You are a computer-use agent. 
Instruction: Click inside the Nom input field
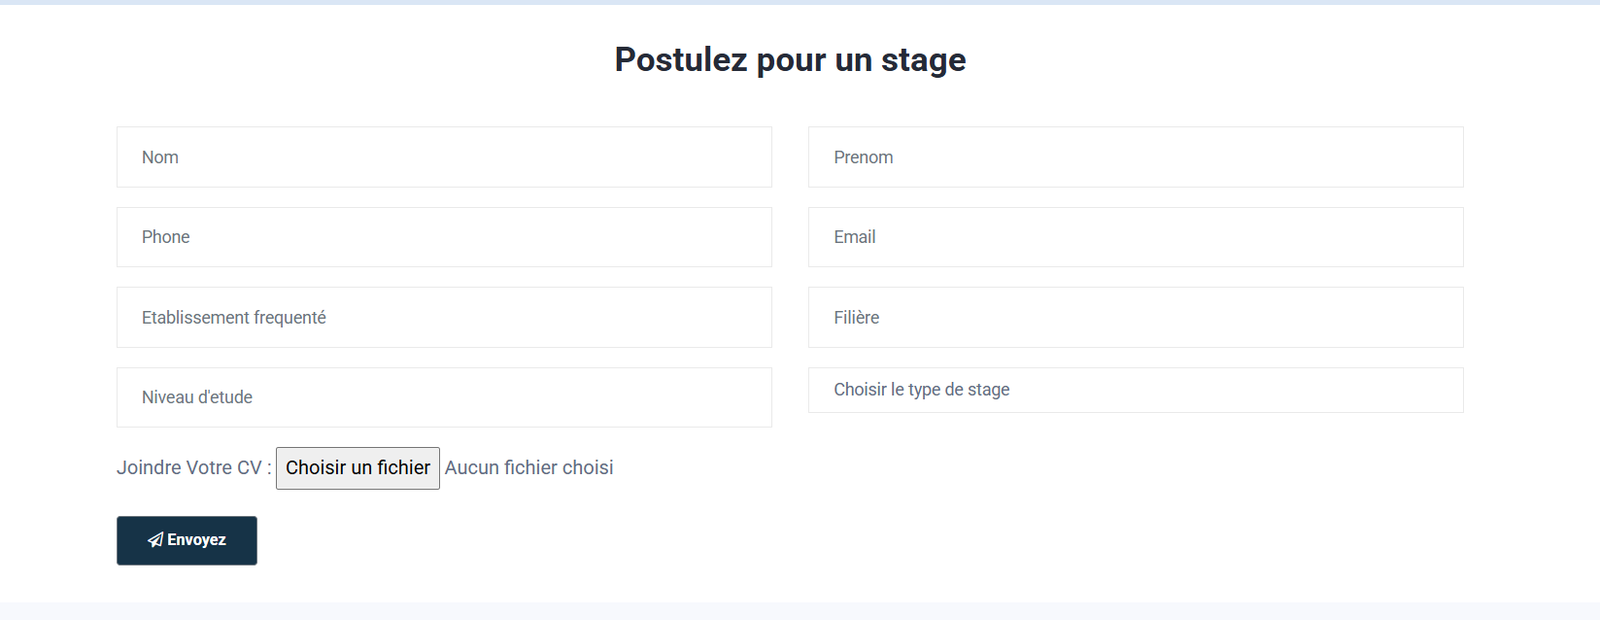pos(444,157)
